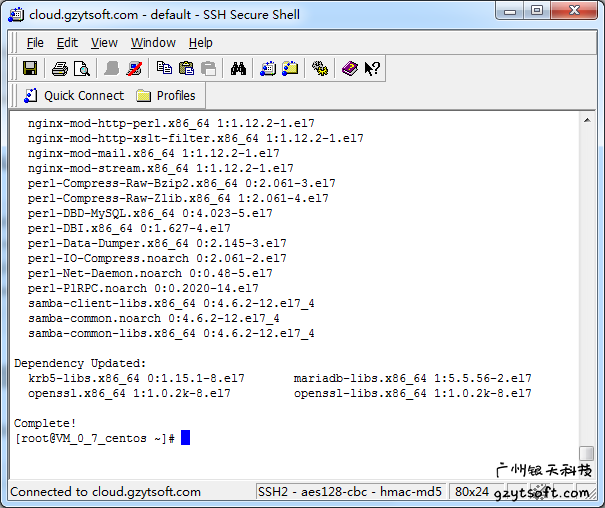Open a New Terminal Window
Screen dimensions: 605x508
pyautogui.click(x=268, y=69)
